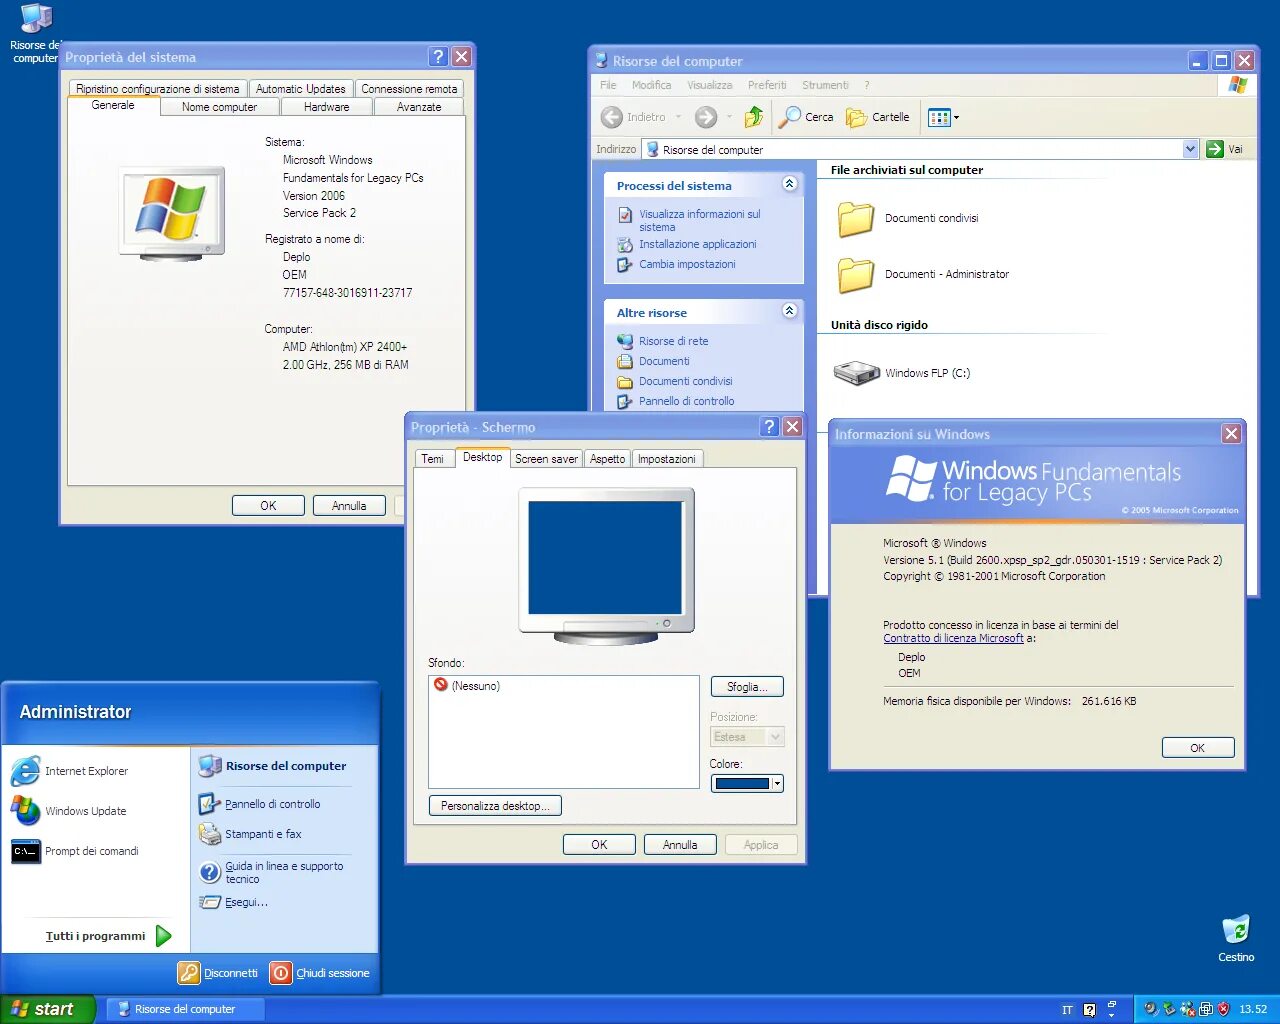
Task: Open the Preferiti menu
Action: 767,85
